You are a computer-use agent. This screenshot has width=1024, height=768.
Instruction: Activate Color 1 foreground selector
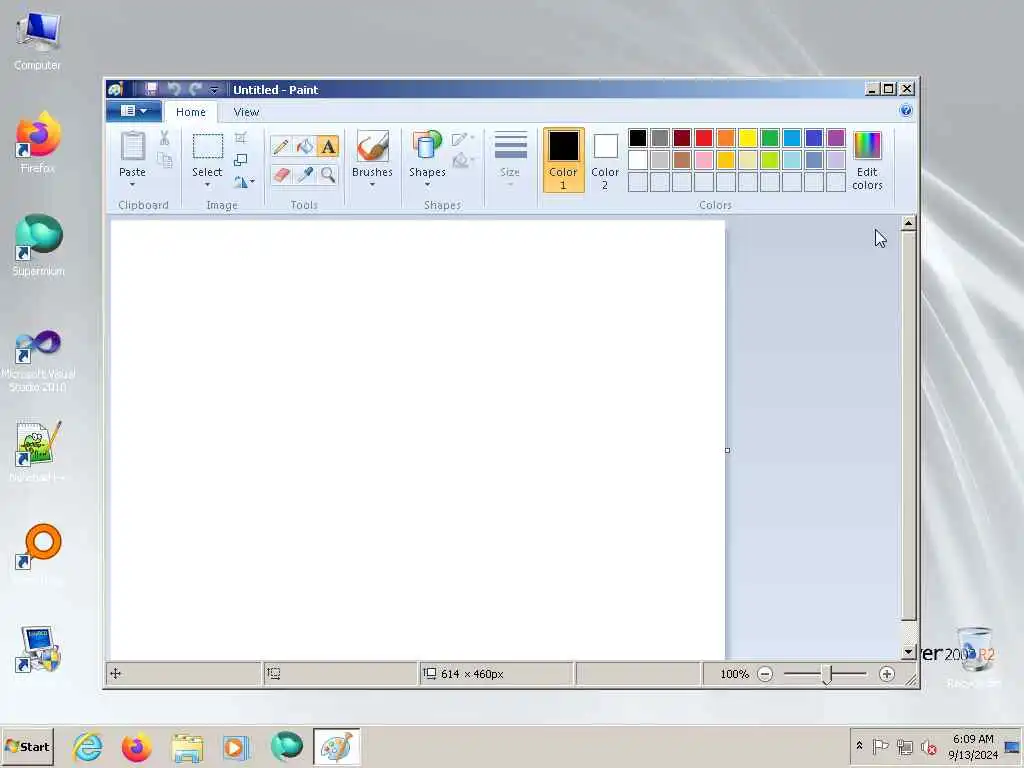tap(563, 160)
